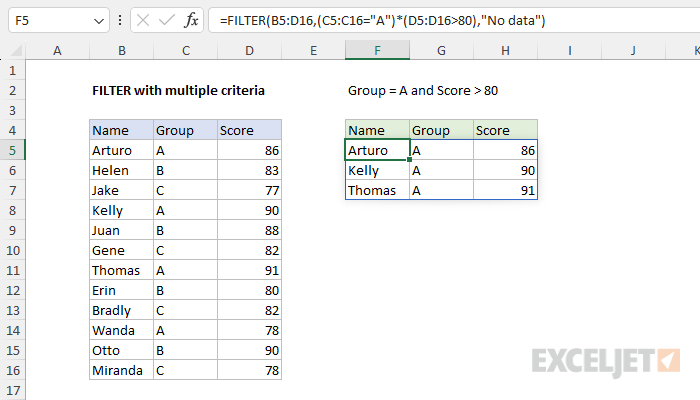Viewport: 700px width, 400px height.
Task: Click Erin's score of 80
Action: [250, 291]
